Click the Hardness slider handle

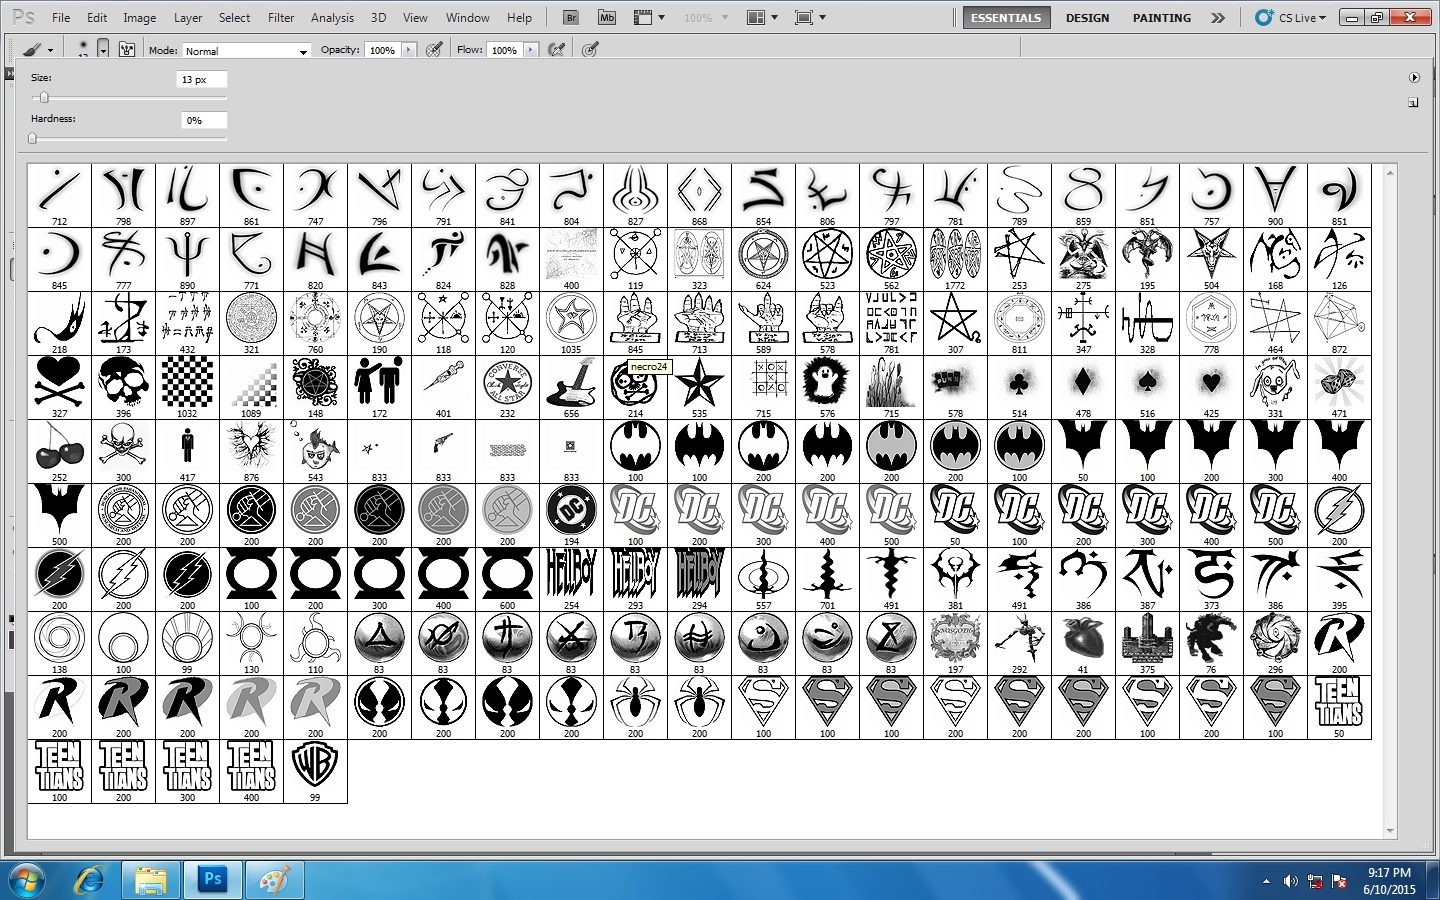32,138
